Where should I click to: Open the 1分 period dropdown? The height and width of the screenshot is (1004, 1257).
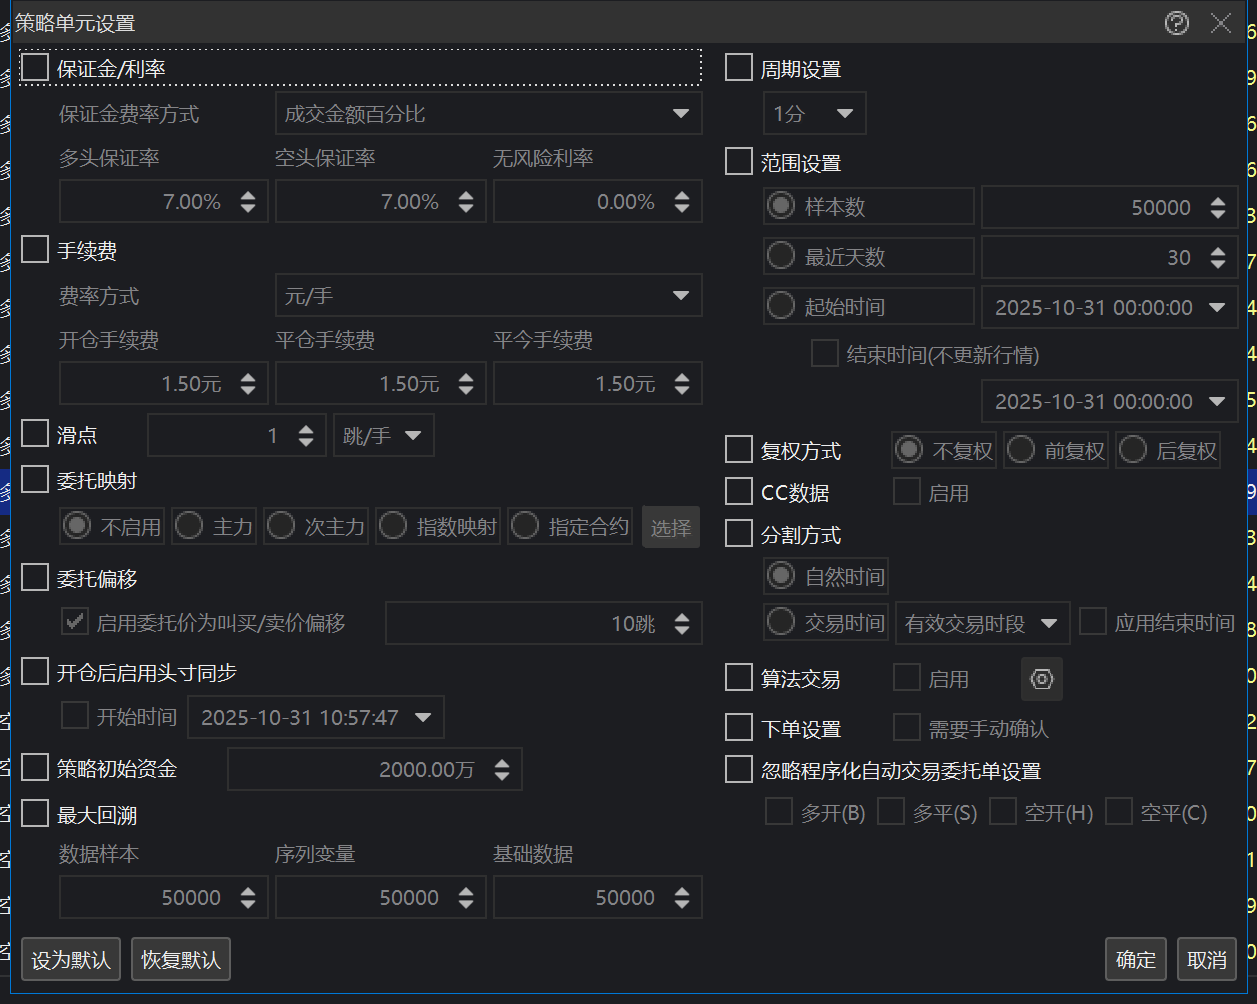tap(814, 114)
